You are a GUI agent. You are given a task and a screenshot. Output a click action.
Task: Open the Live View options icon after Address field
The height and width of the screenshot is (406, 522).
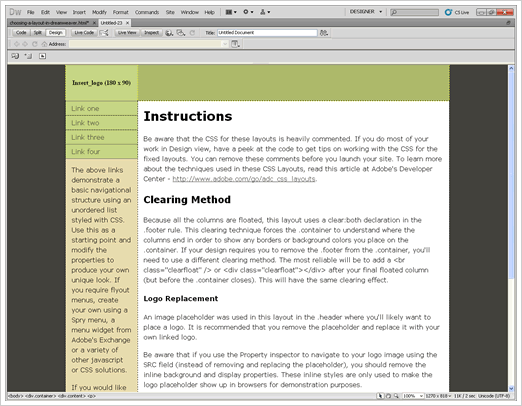[x=235, y=44]
